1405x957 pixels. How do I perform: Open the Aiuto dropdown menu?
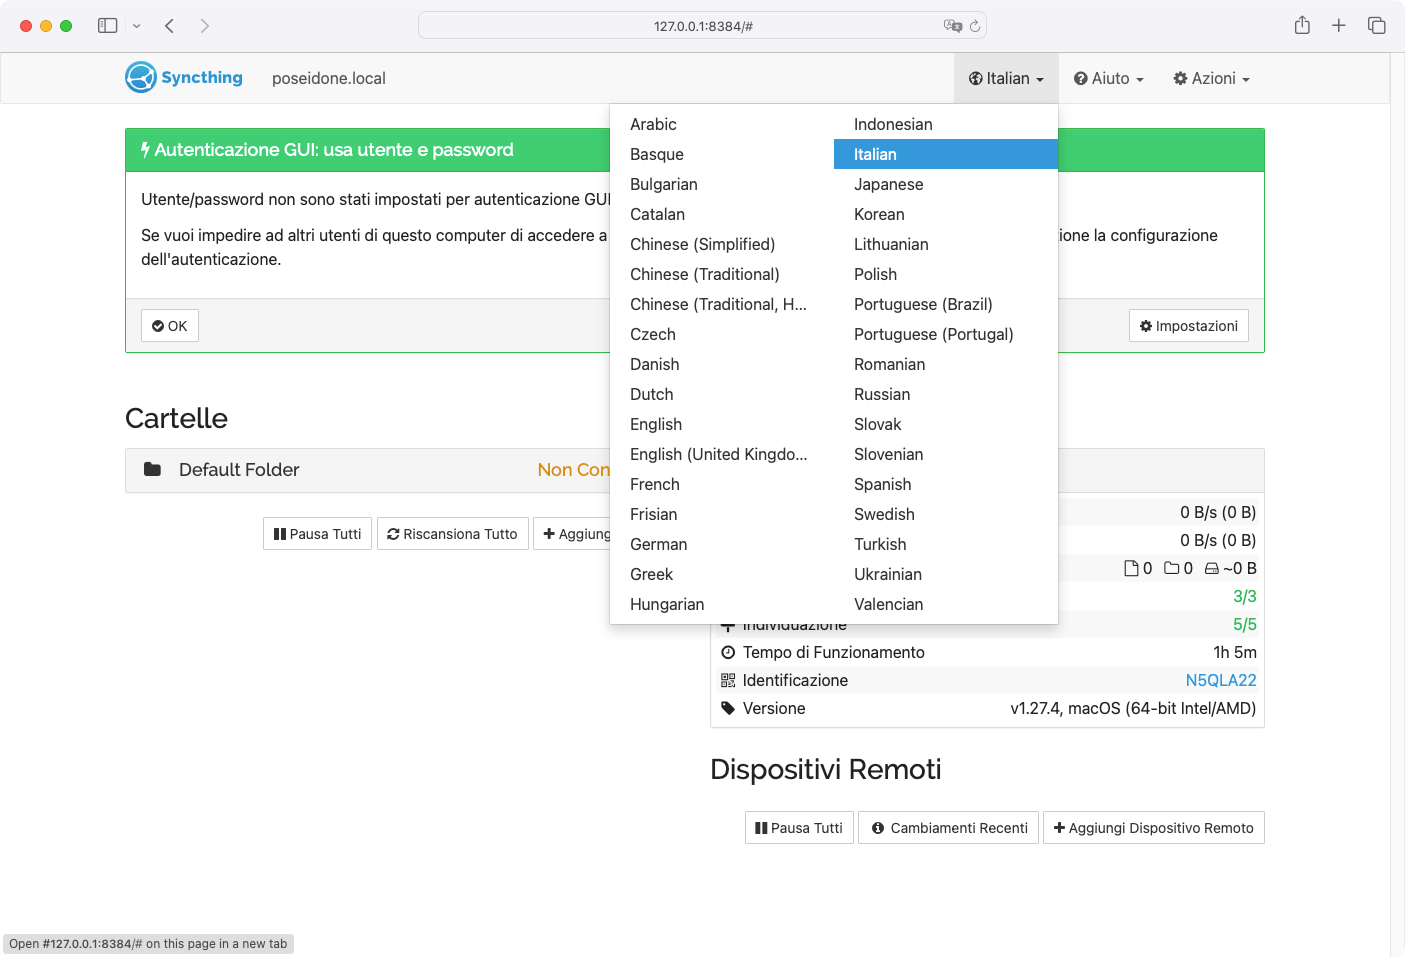pos(1109,79)
